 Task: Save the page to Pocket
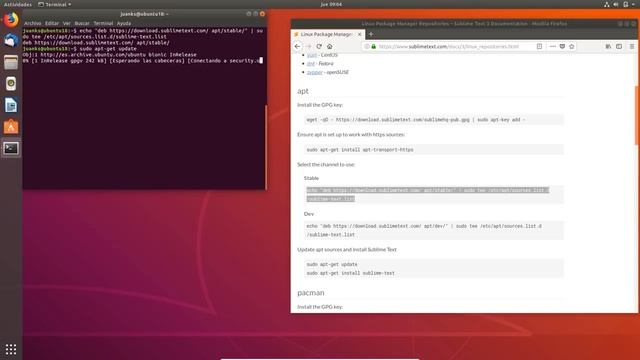point(562,47)
